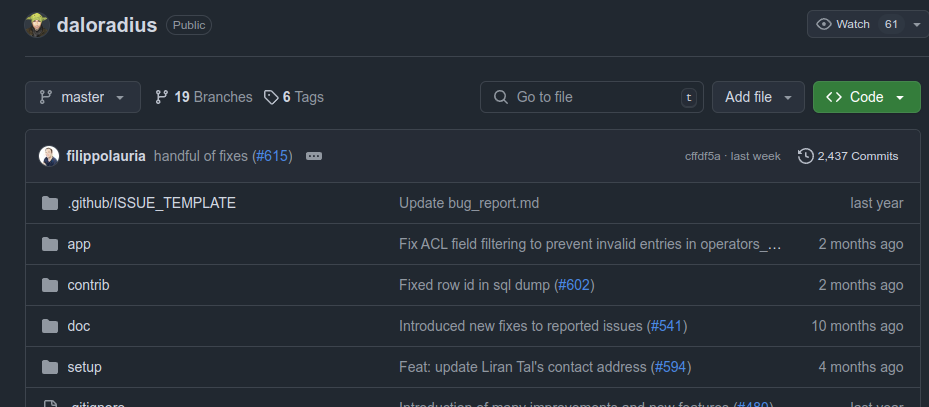The height and width of the screenshot is (407, 929).
Task: Open pull request #615 link
Action: [x=272, y=156]
